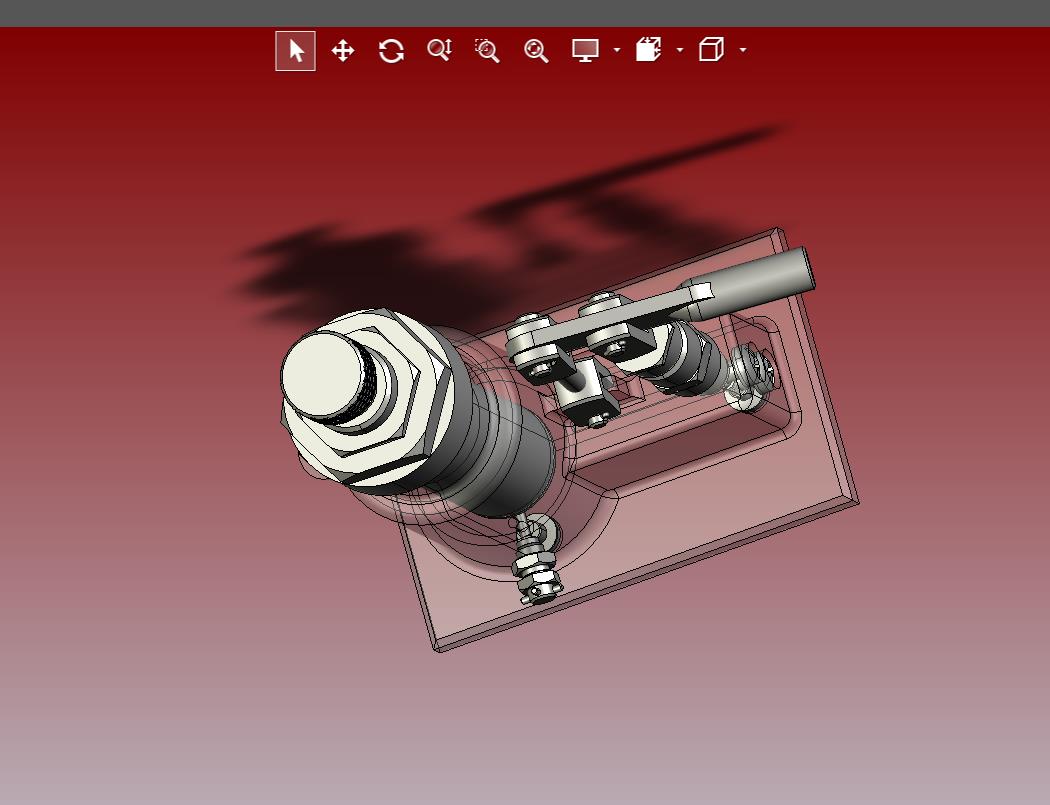This screenshot has height=805, width=1050.
Task: Select the Rotate view tool
Action: pos(391,50)
